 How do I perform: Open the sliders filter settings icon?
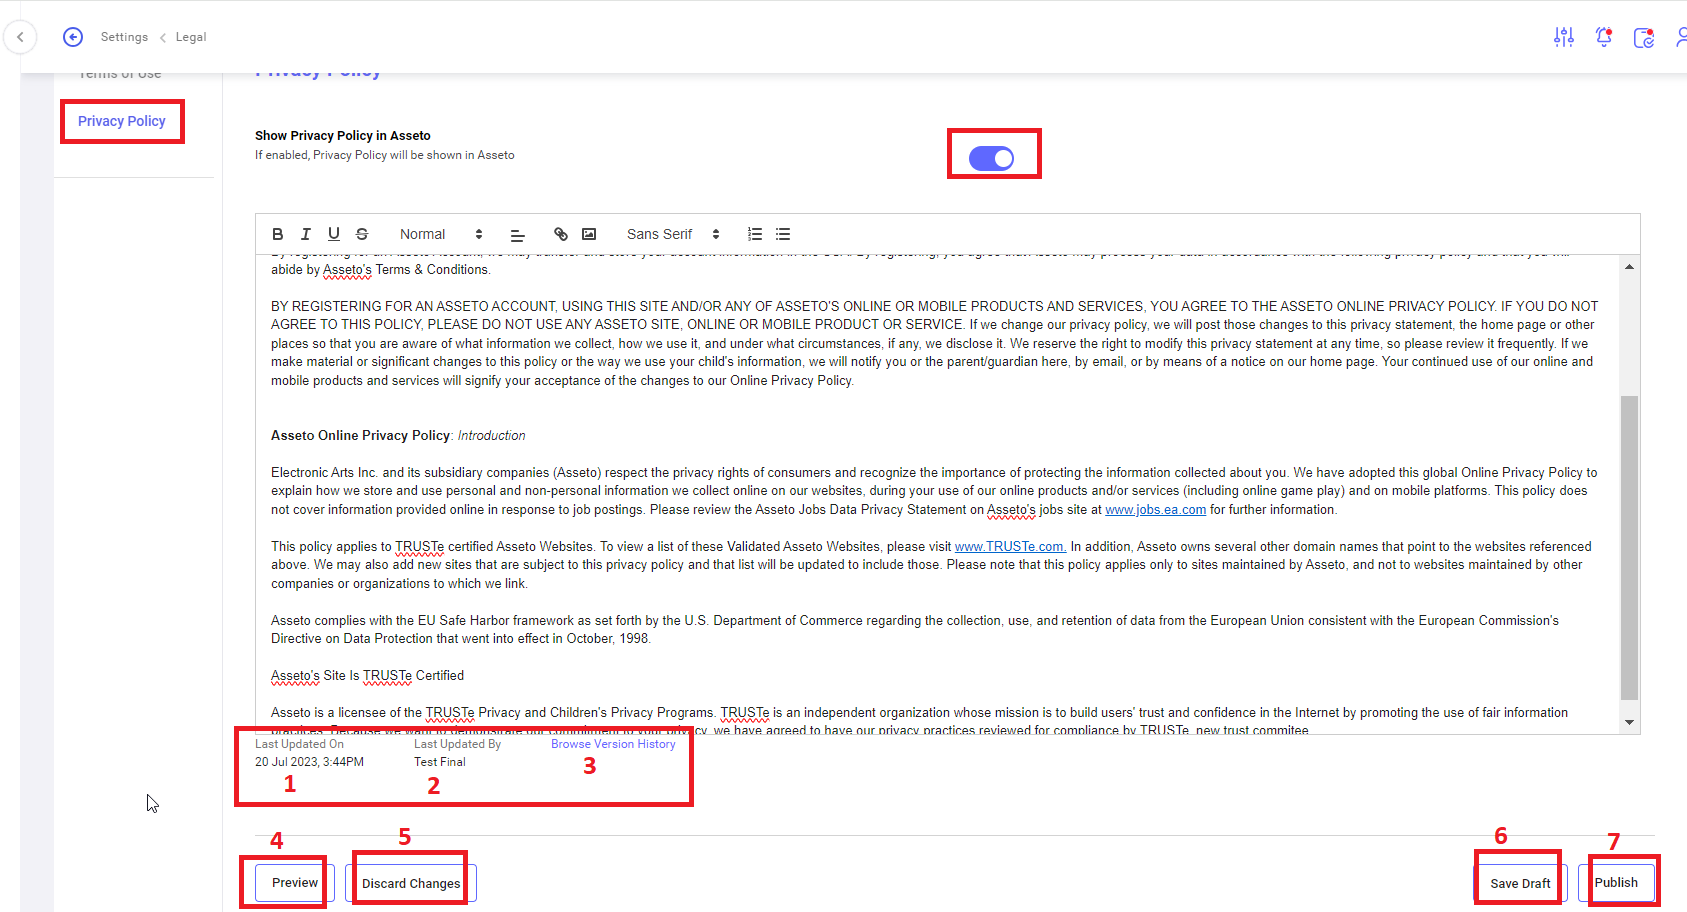(1564, 37)
